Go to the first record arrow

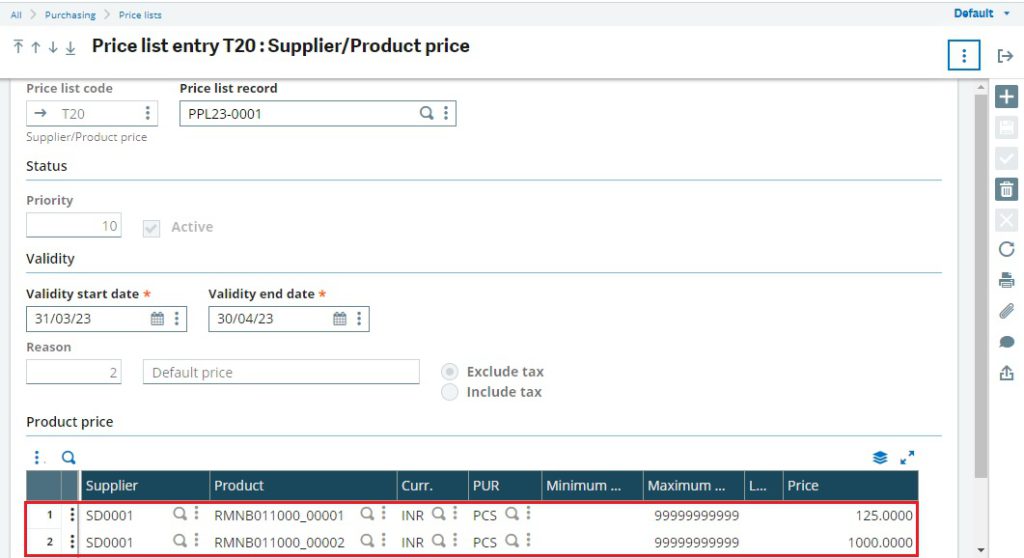pyautogui.click(x=18, y=46)
